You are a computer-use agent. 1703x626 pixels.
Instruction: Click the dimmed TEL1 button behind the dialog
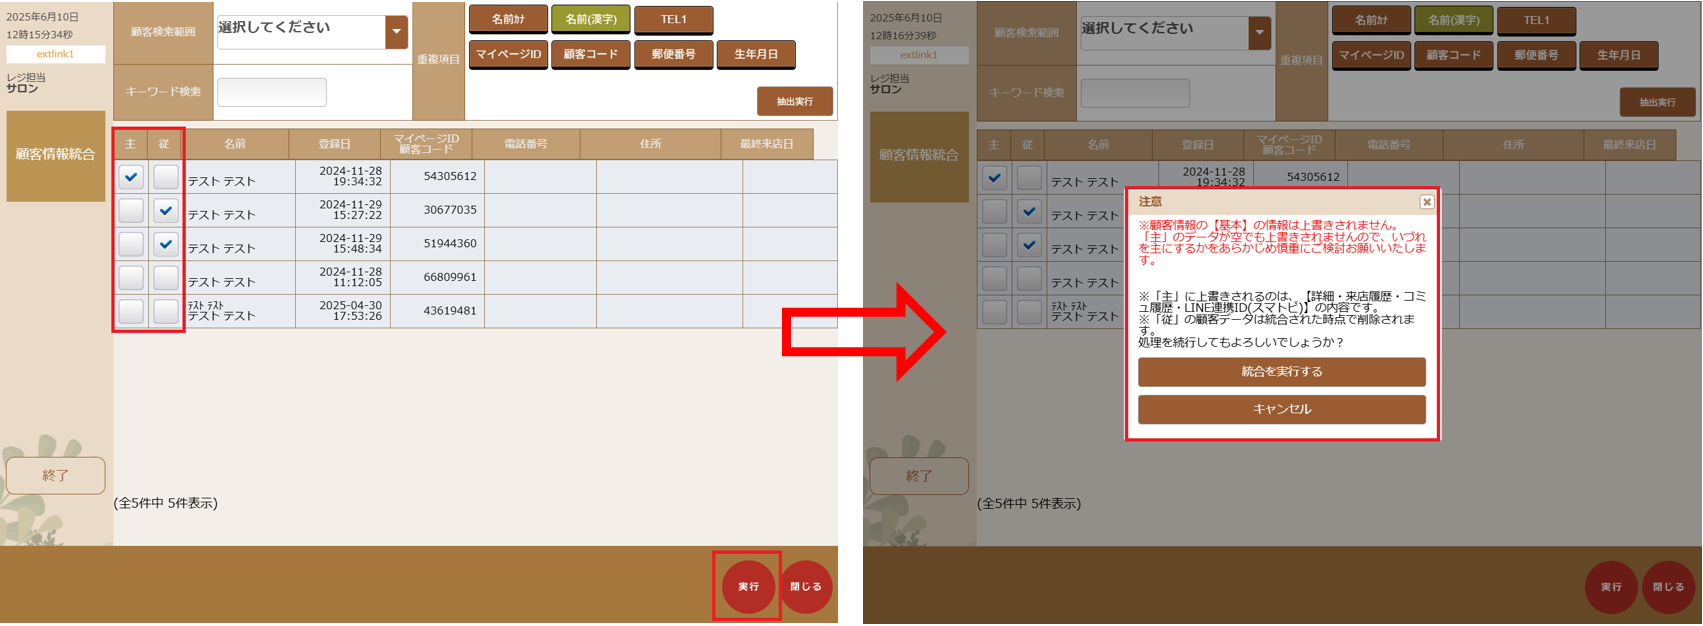(x=1537, y=20)
